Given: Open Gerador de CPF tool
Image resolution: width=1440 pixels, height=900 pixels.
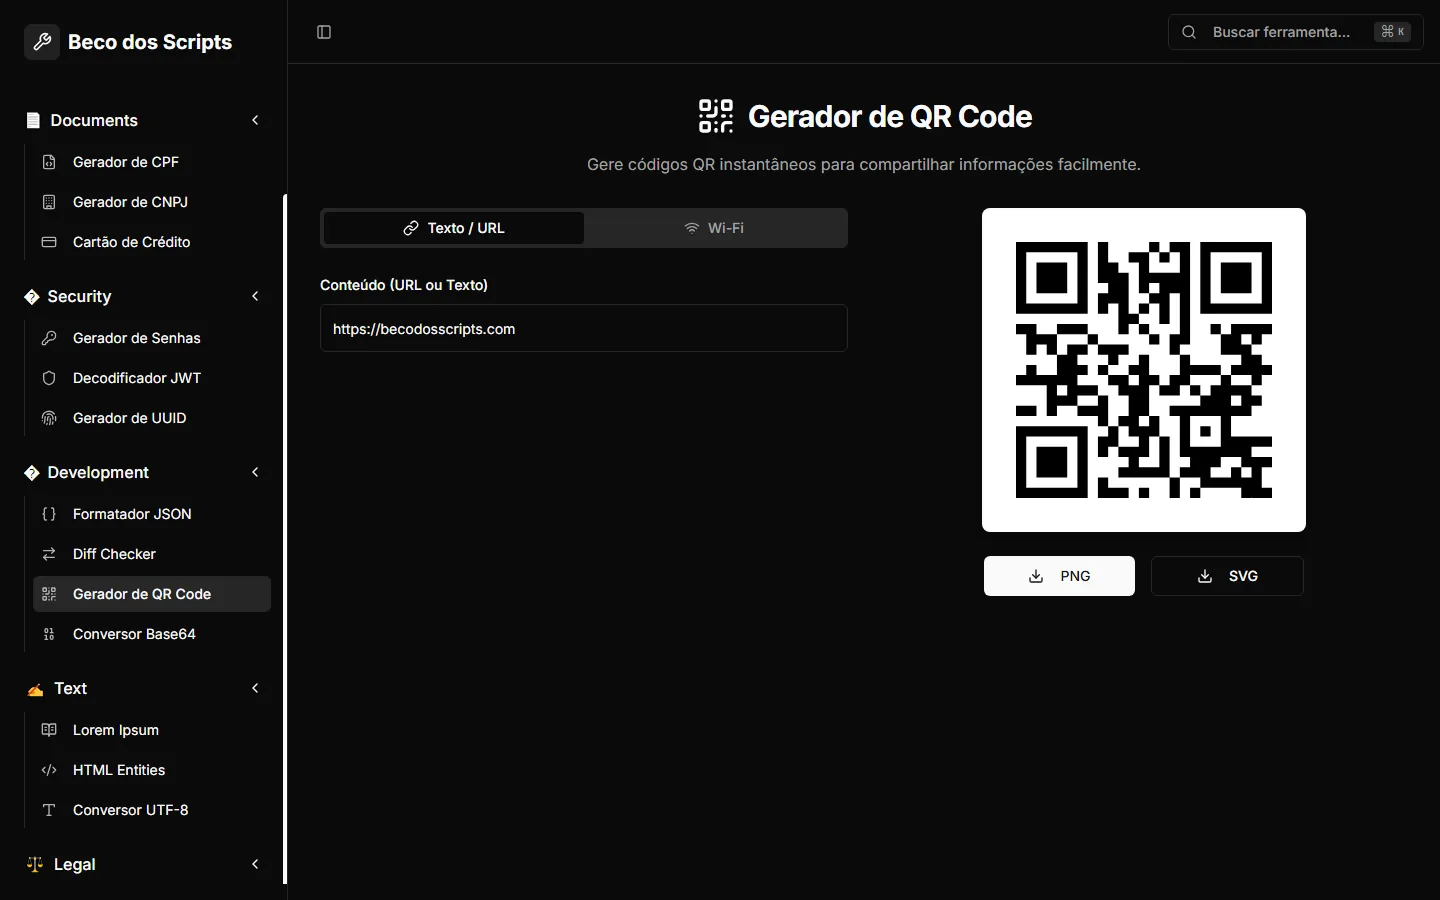Looking at the screenshot, I should (152, 162).
